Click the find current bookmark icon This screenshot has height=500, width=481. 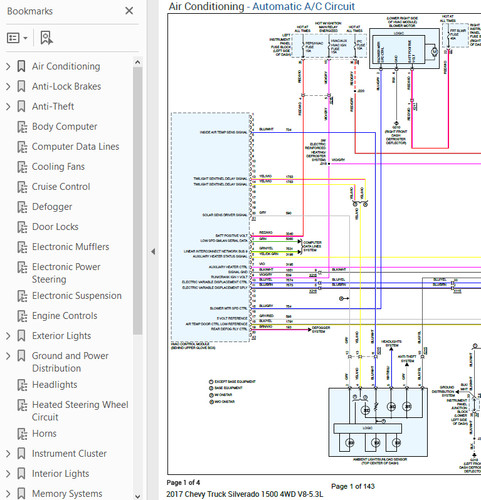[x=46, y=38]
